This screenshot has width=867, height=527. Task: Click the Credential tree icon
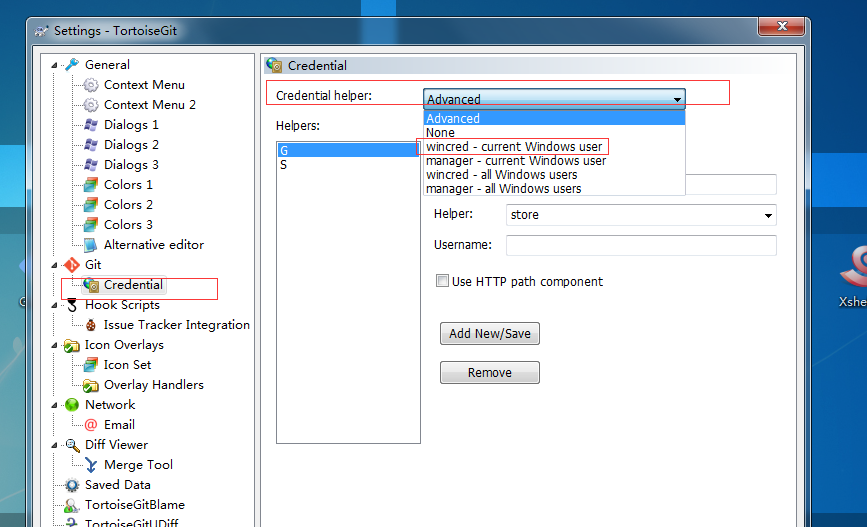91,285
